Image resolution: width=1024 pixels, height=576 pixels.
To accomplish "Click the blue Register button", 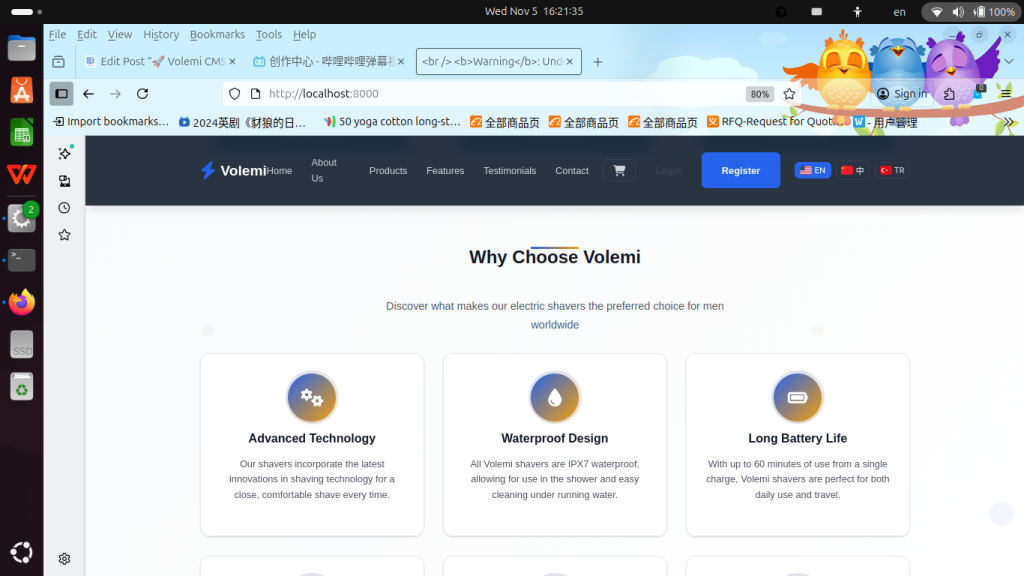I will 740,170.
